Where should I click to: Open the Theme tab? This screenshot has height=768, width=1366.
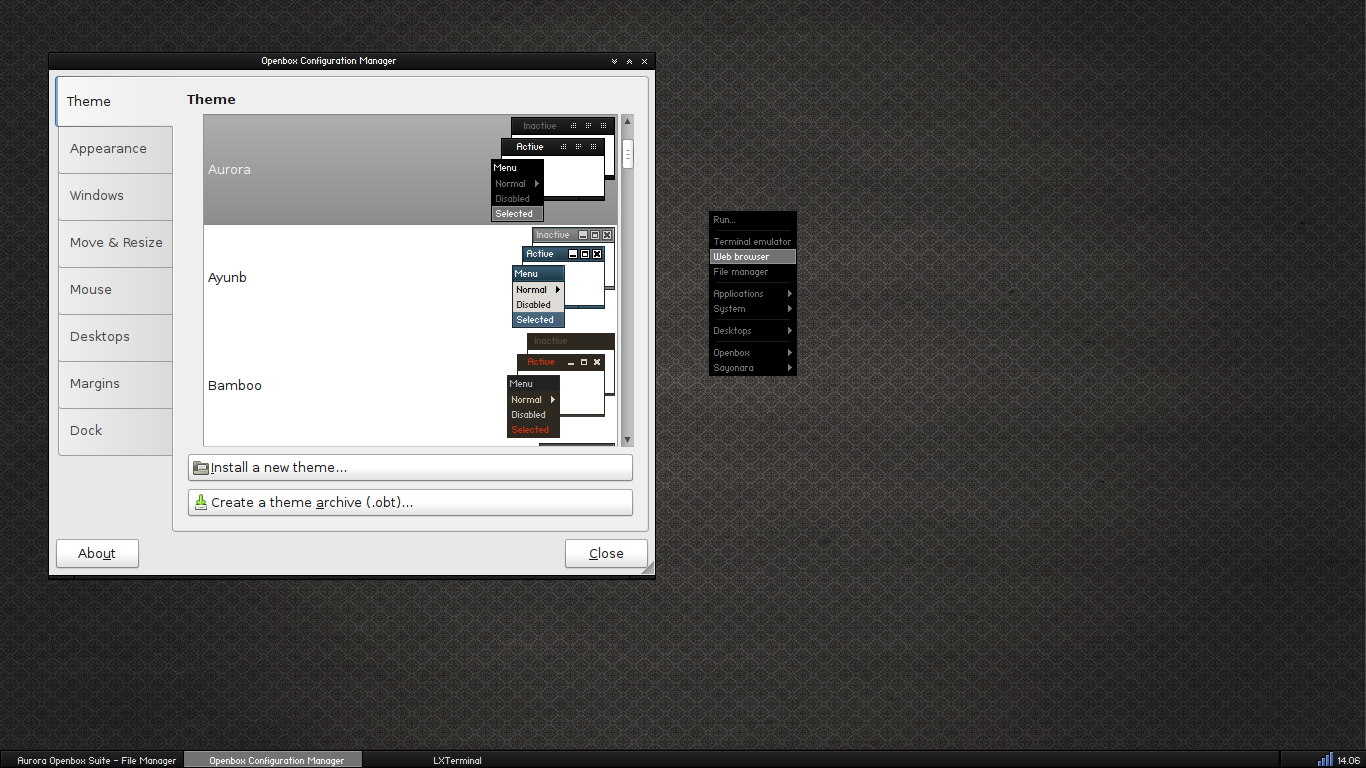click(x=115, y=101)
